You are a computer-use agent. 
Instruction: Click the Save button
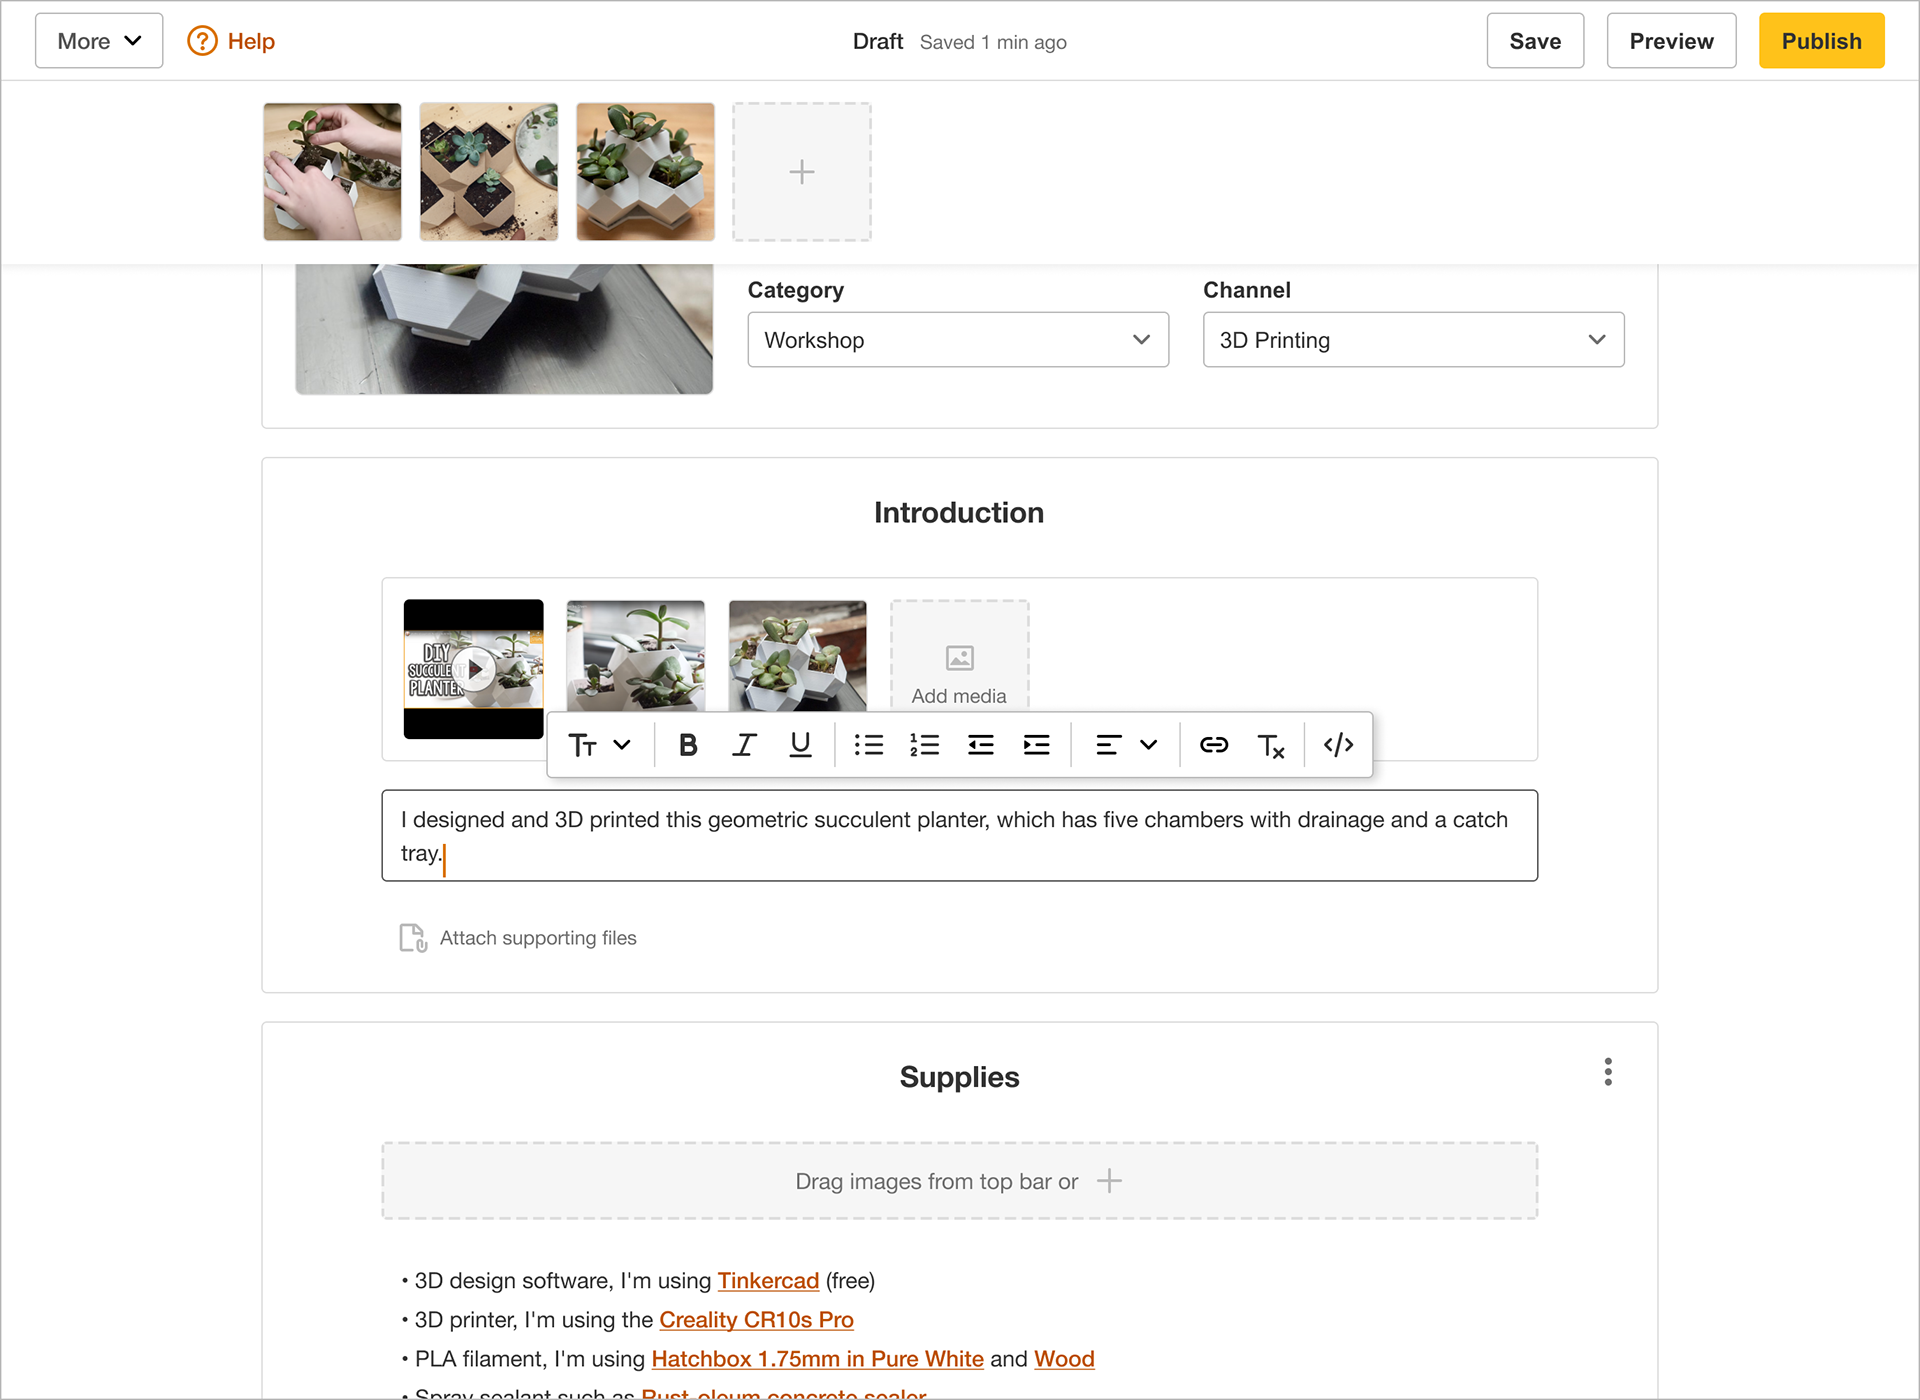[1535, 41]
